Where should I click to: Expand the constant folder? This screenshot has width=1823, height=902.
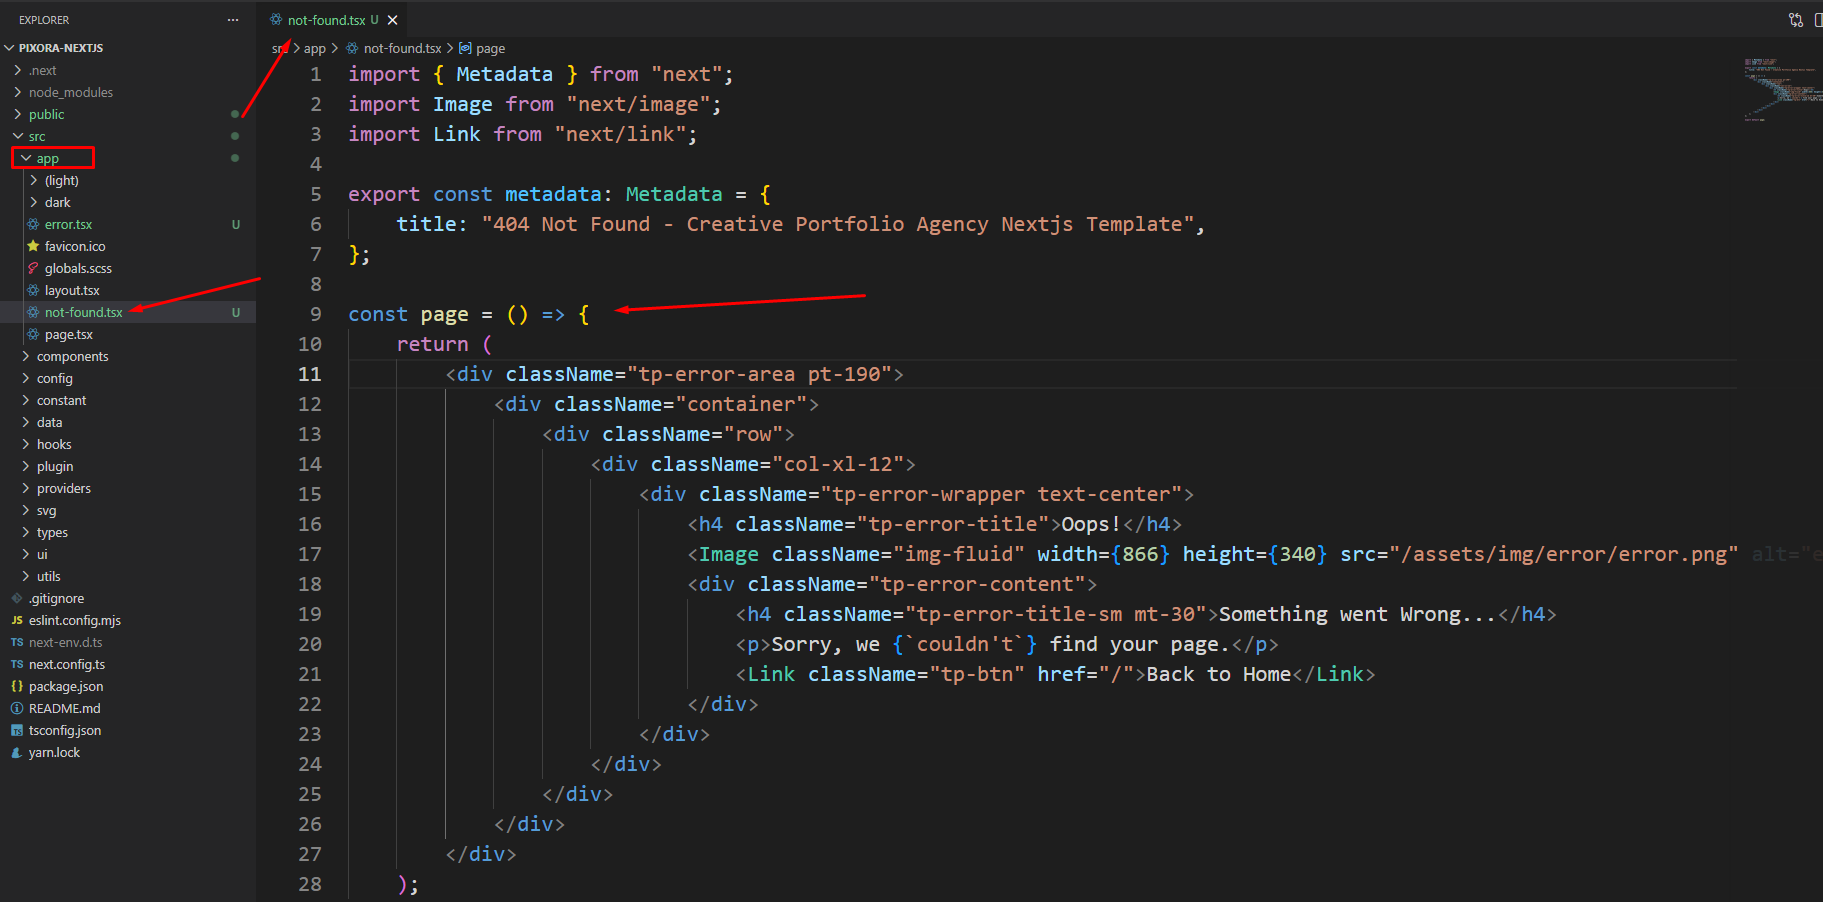point(26,400)
